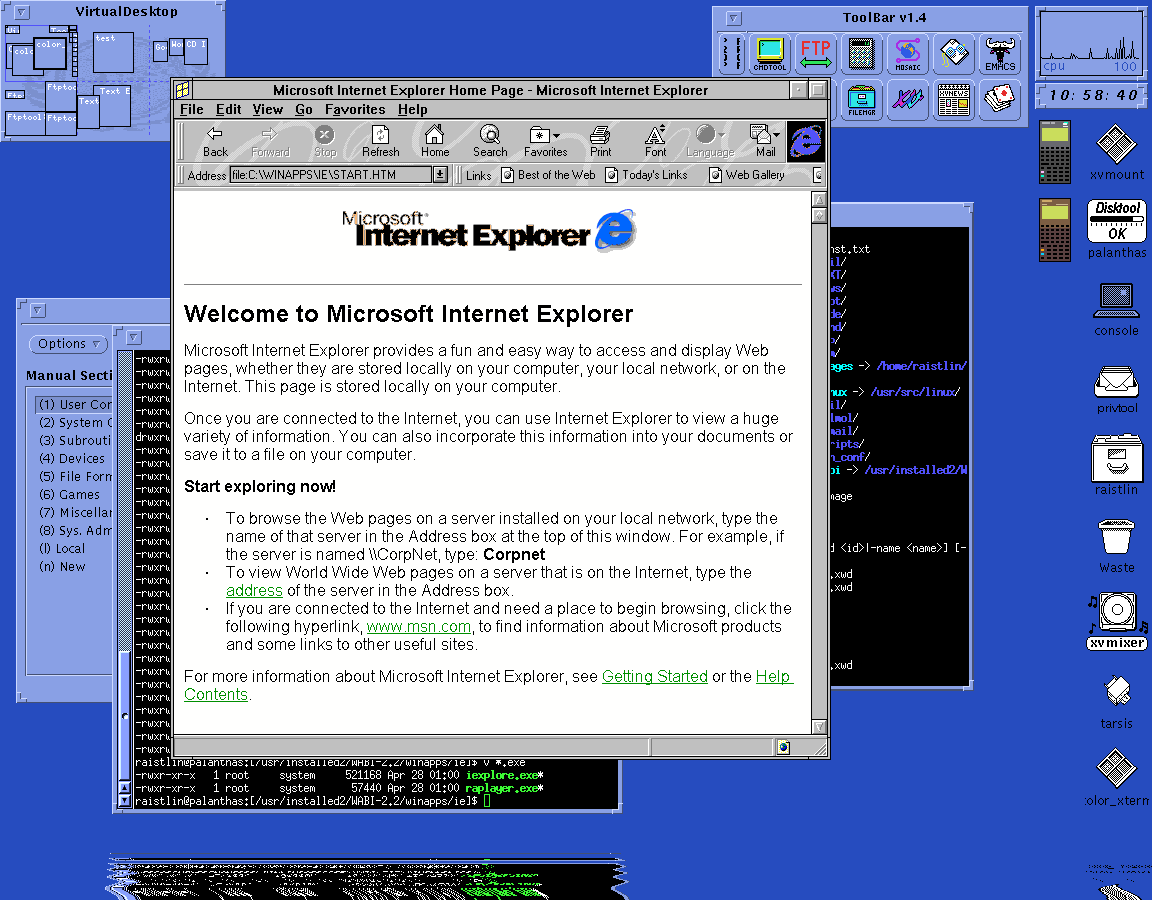Click the book with glasses ToolBar icon

point(954,54)
